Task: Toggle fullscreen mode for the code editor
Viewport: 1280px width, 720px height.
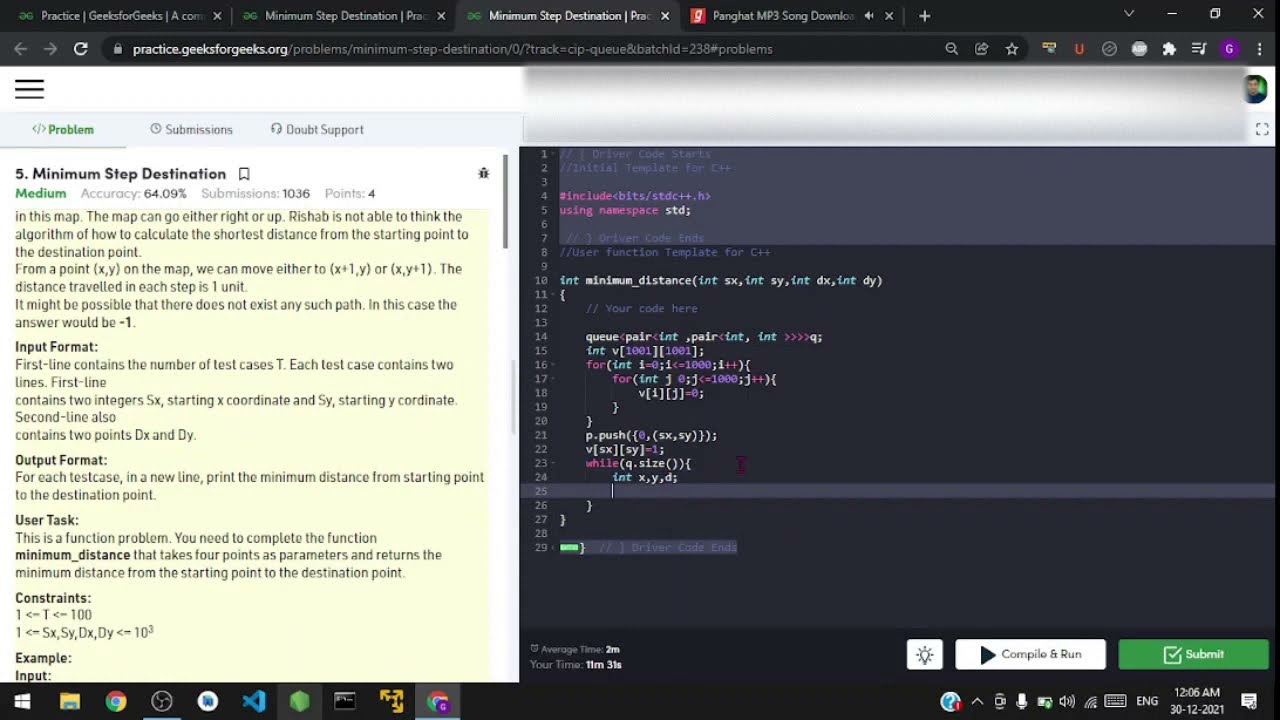Action: [1261, 130]
